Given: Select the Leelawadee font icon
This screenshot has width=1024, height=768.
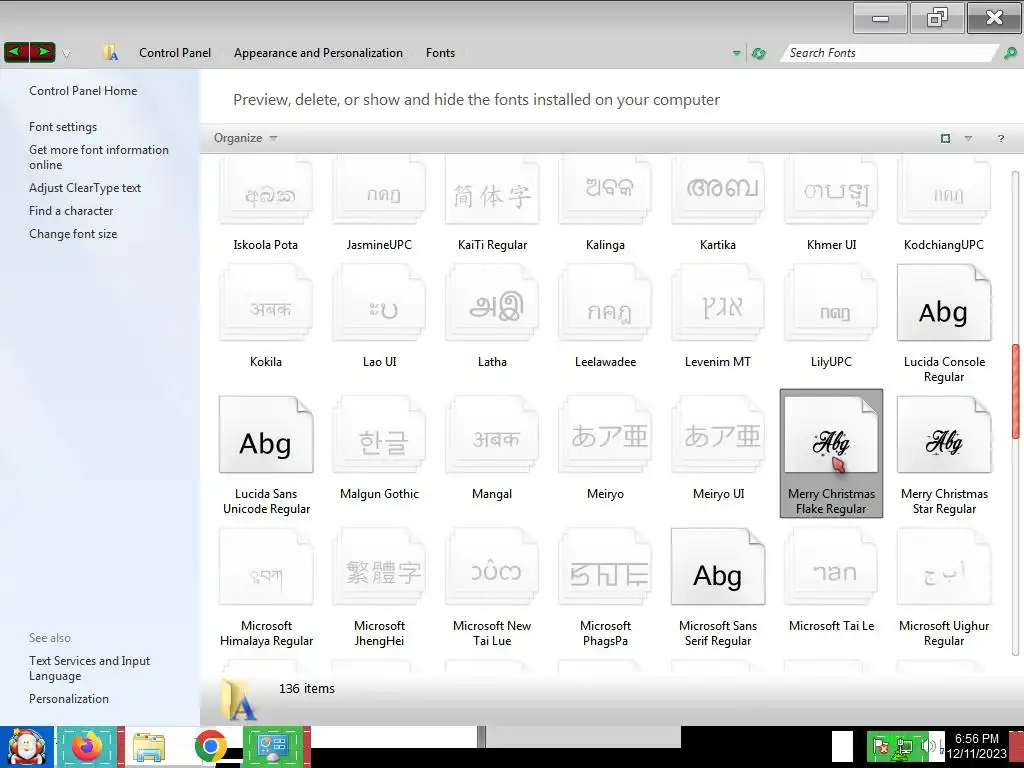Looking at the screenshot, I should [605, 303].
